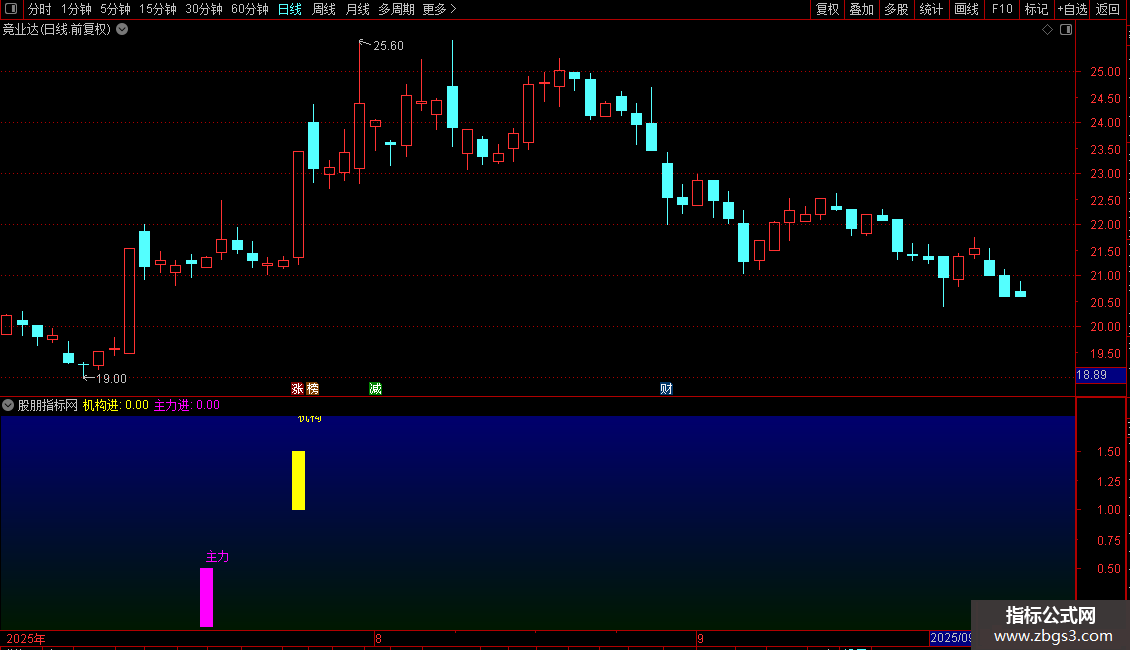
Task: Toggle the side panel icon at chart top-right
Action: coord(1066,30)
